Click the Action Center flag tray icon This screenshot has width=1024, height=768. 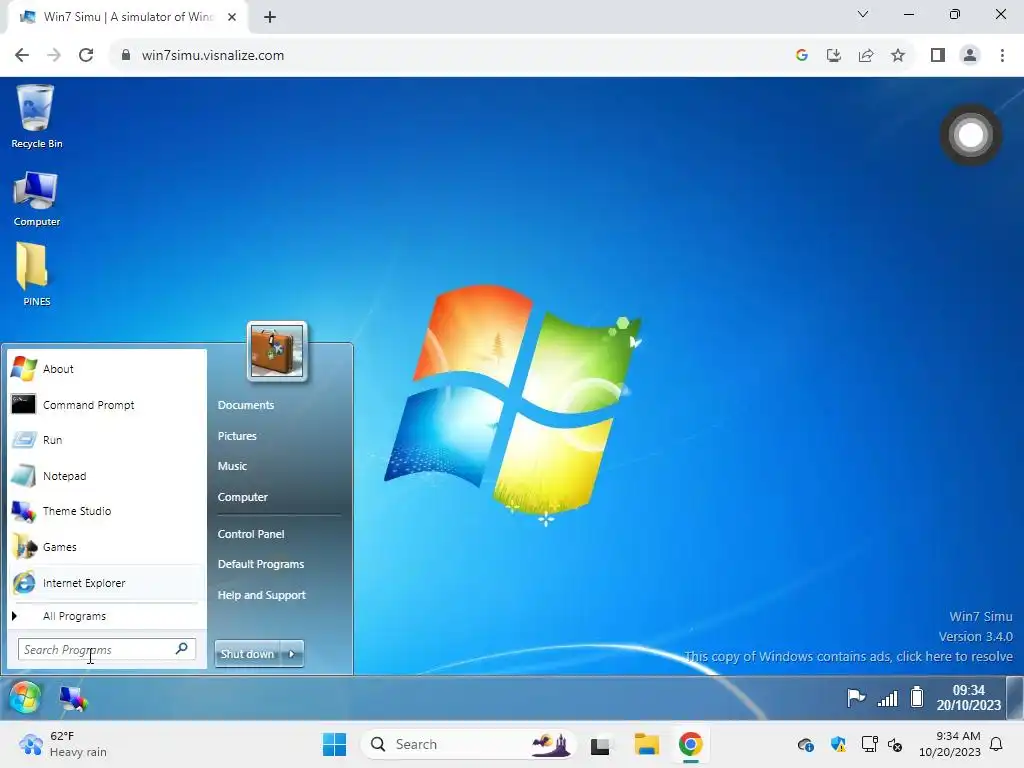tap(856, 697)
